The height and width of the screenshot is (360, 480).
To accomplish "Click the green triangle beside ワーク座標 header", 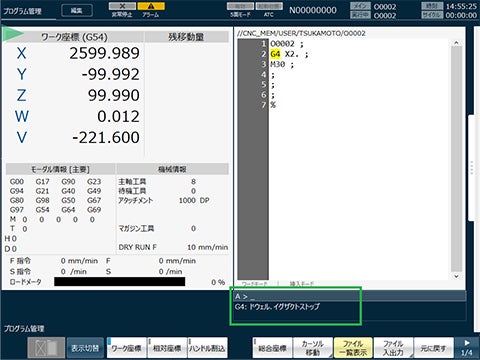I will 12,34.
